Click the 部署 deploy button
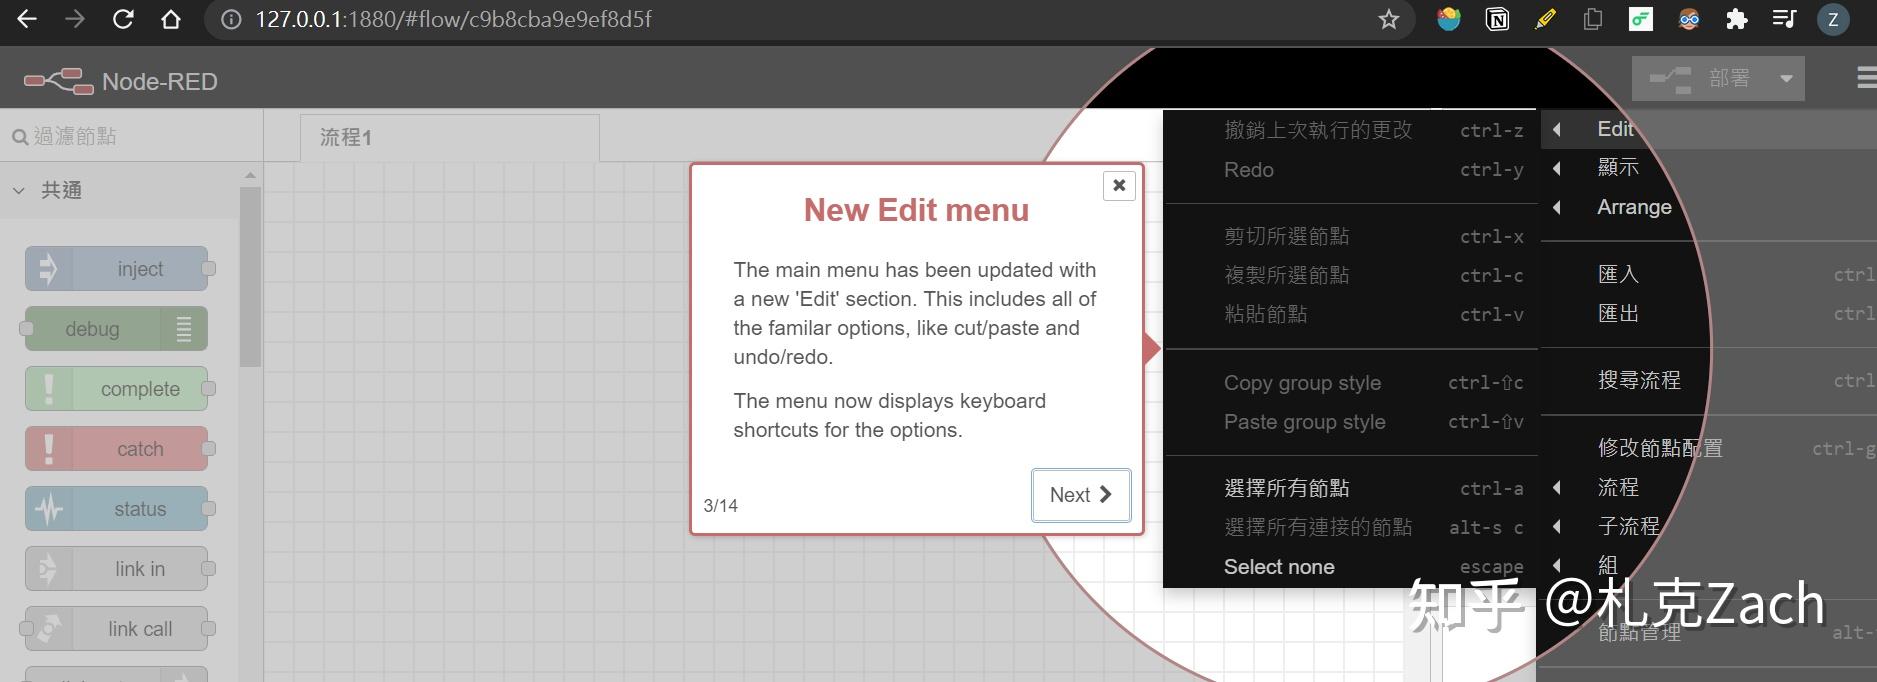Screen dimensions: 1877x682 [1699, 78]
